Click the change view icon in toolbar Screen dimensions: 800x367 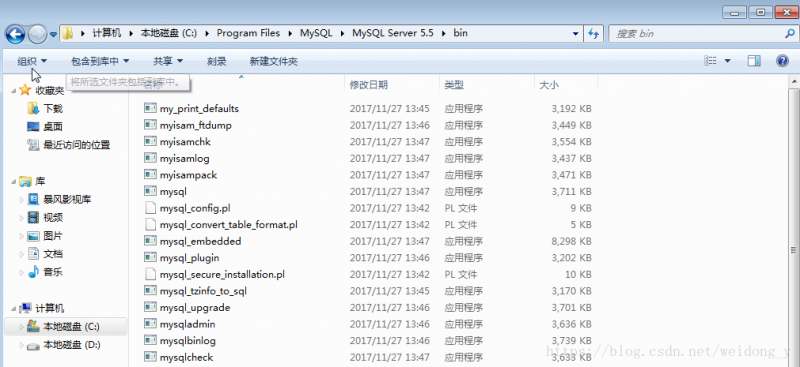click(711, 61)
